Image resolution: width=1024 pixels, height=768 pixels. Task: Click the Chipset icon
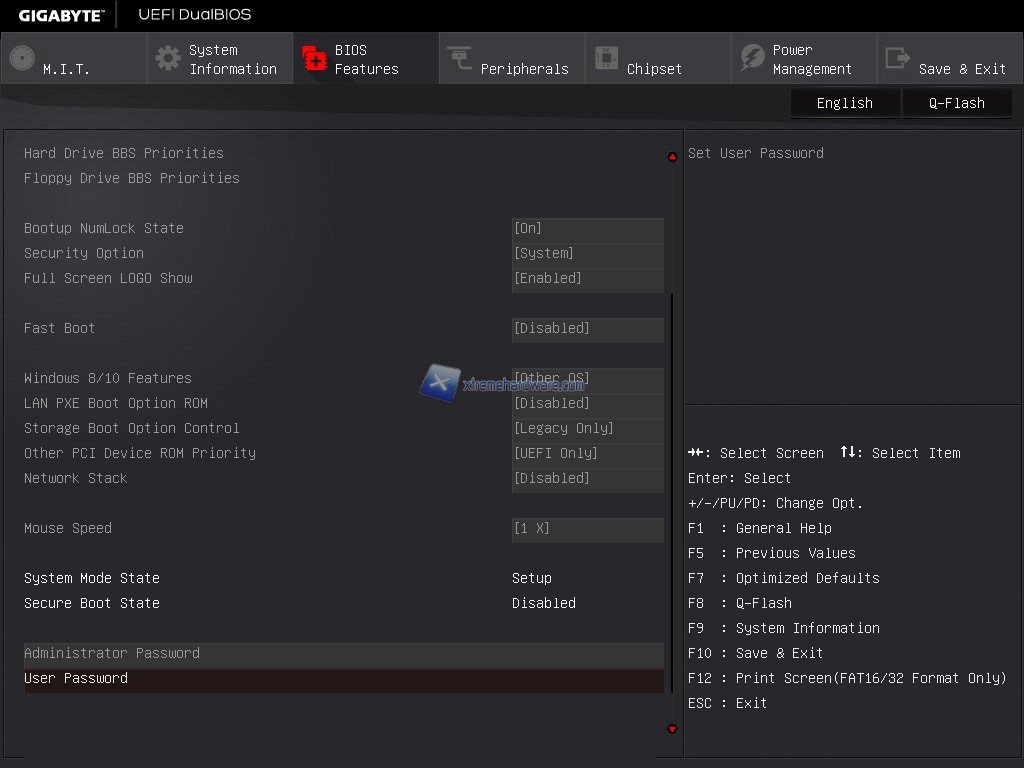606,59
